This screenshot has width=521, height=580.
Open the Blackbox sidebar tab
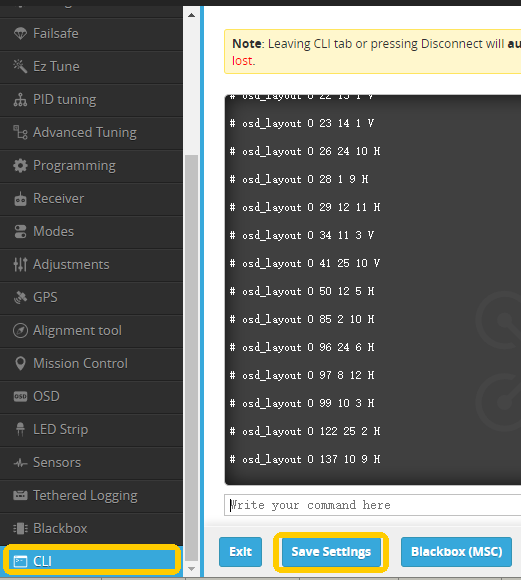pos(91,529)
